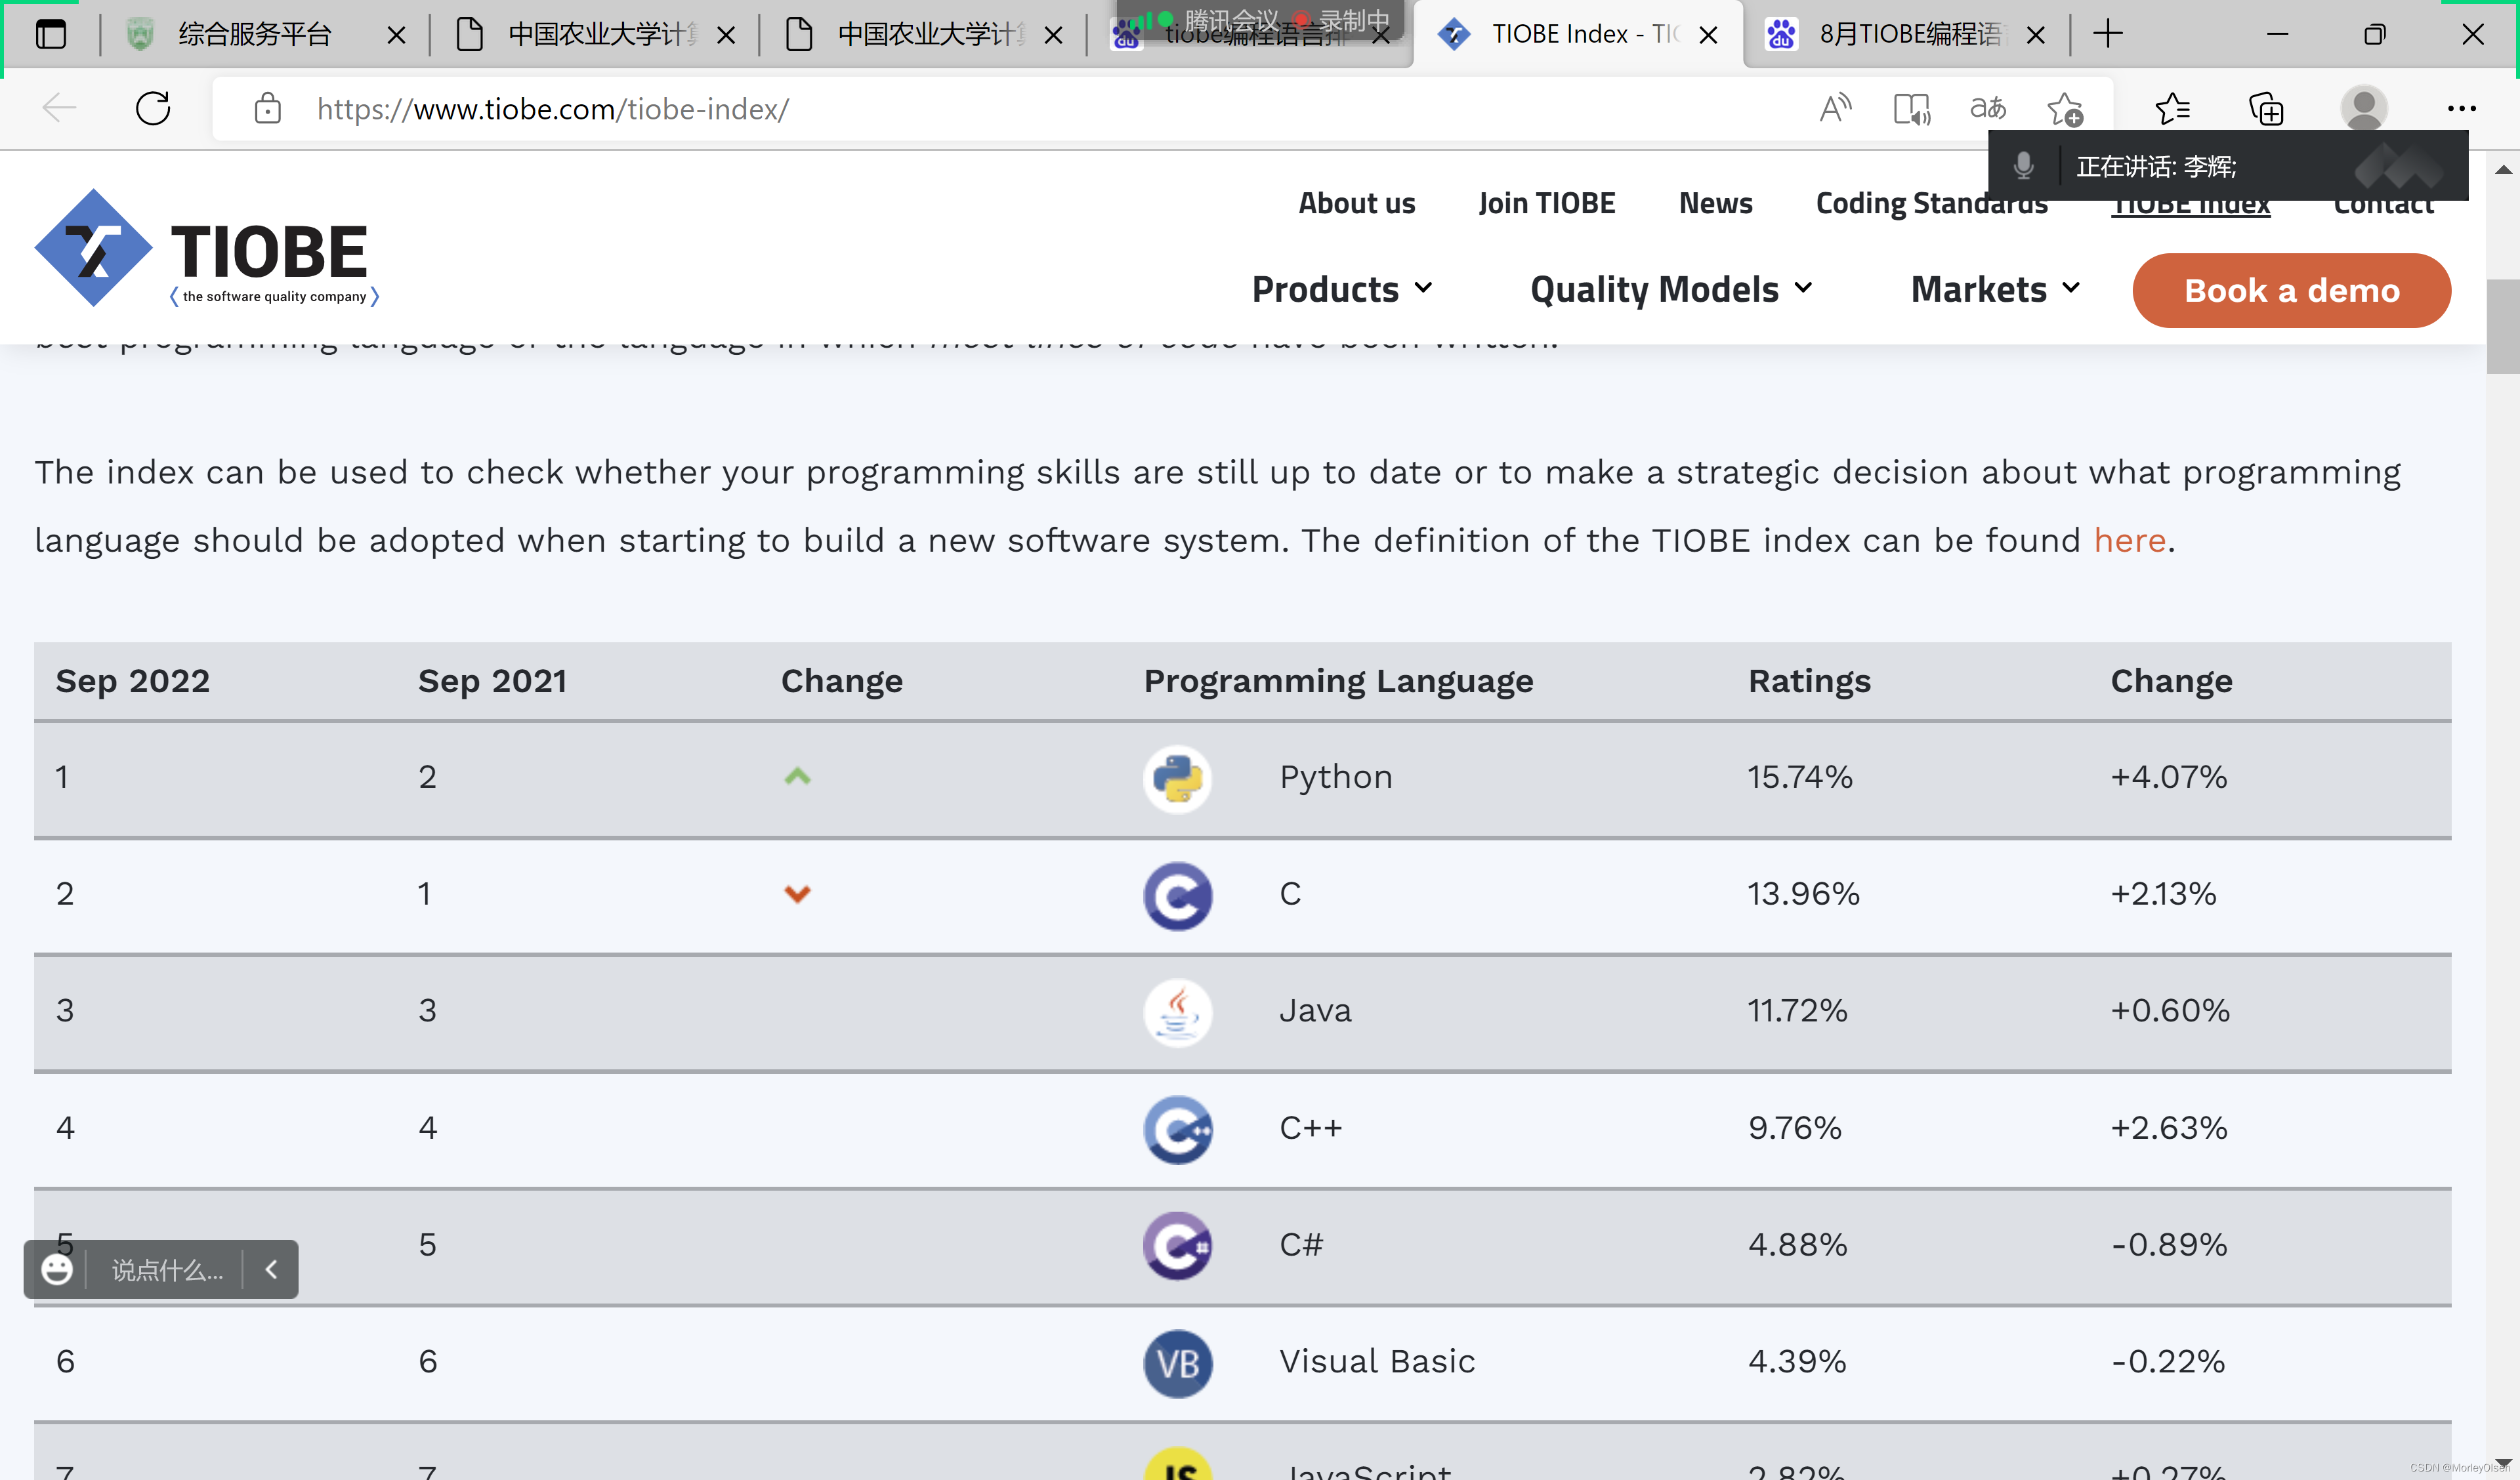The width and height of the screenshot is (2520, 1480).
Task: Expand the Products dropdown
Action: pos(1342,290)
